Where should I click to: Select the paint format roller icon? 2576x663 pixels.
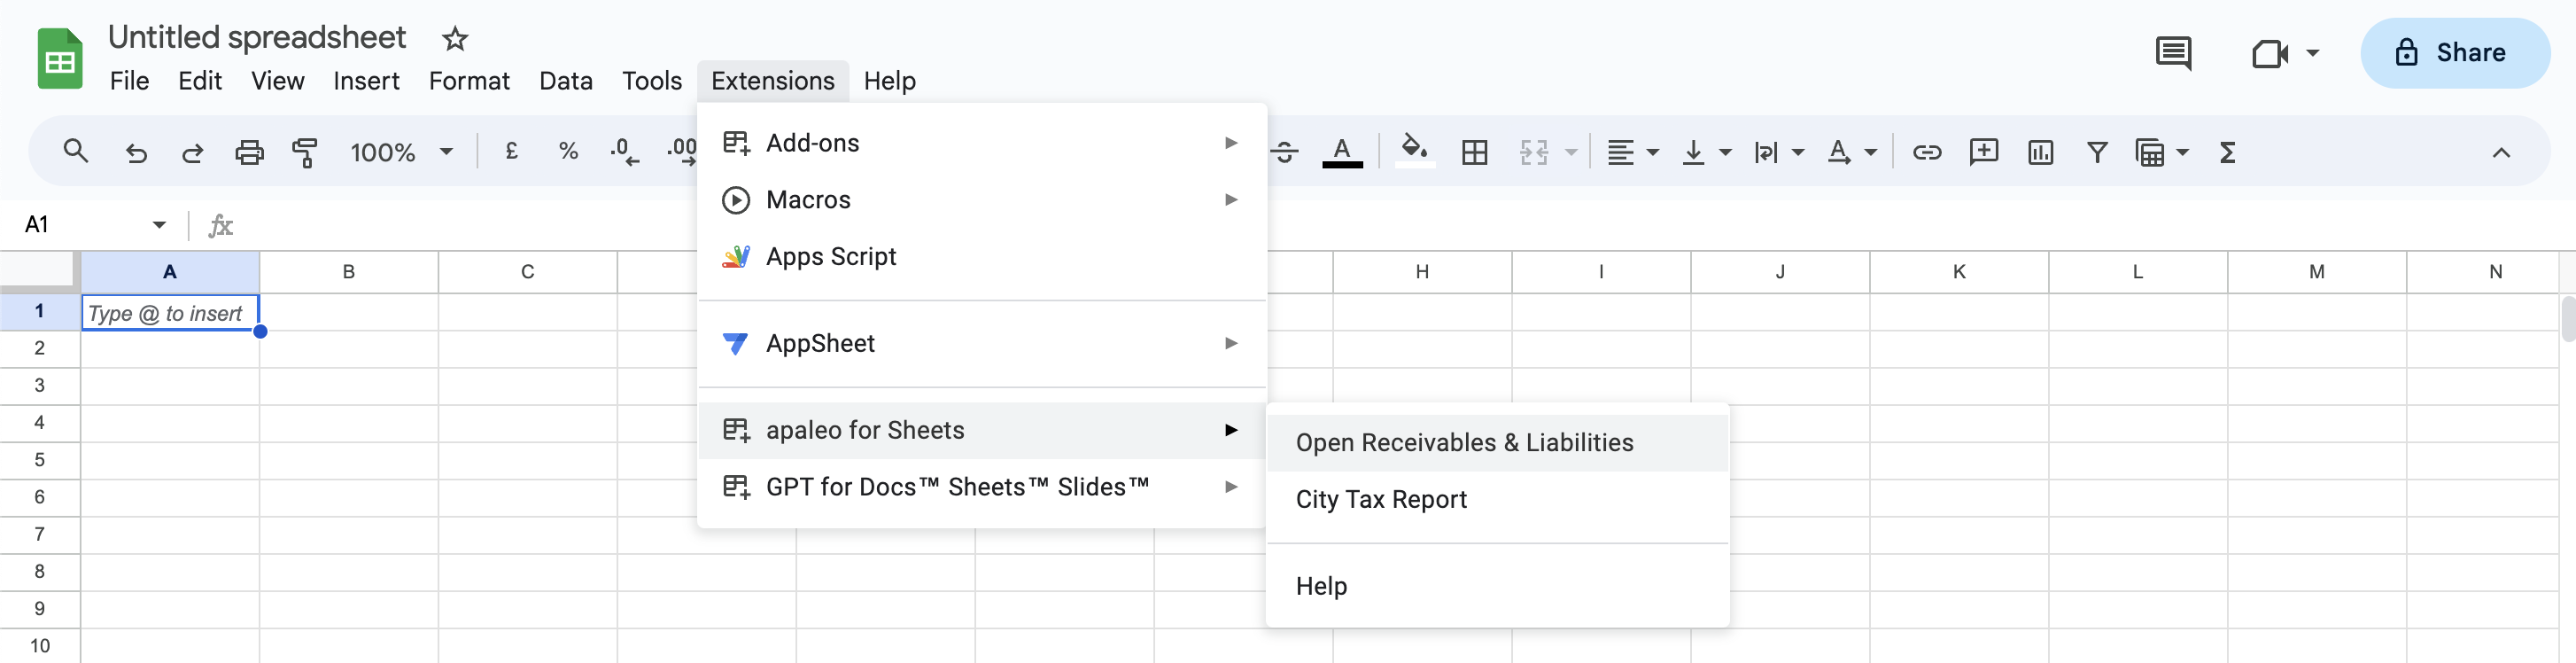click(x=305, y=152)
